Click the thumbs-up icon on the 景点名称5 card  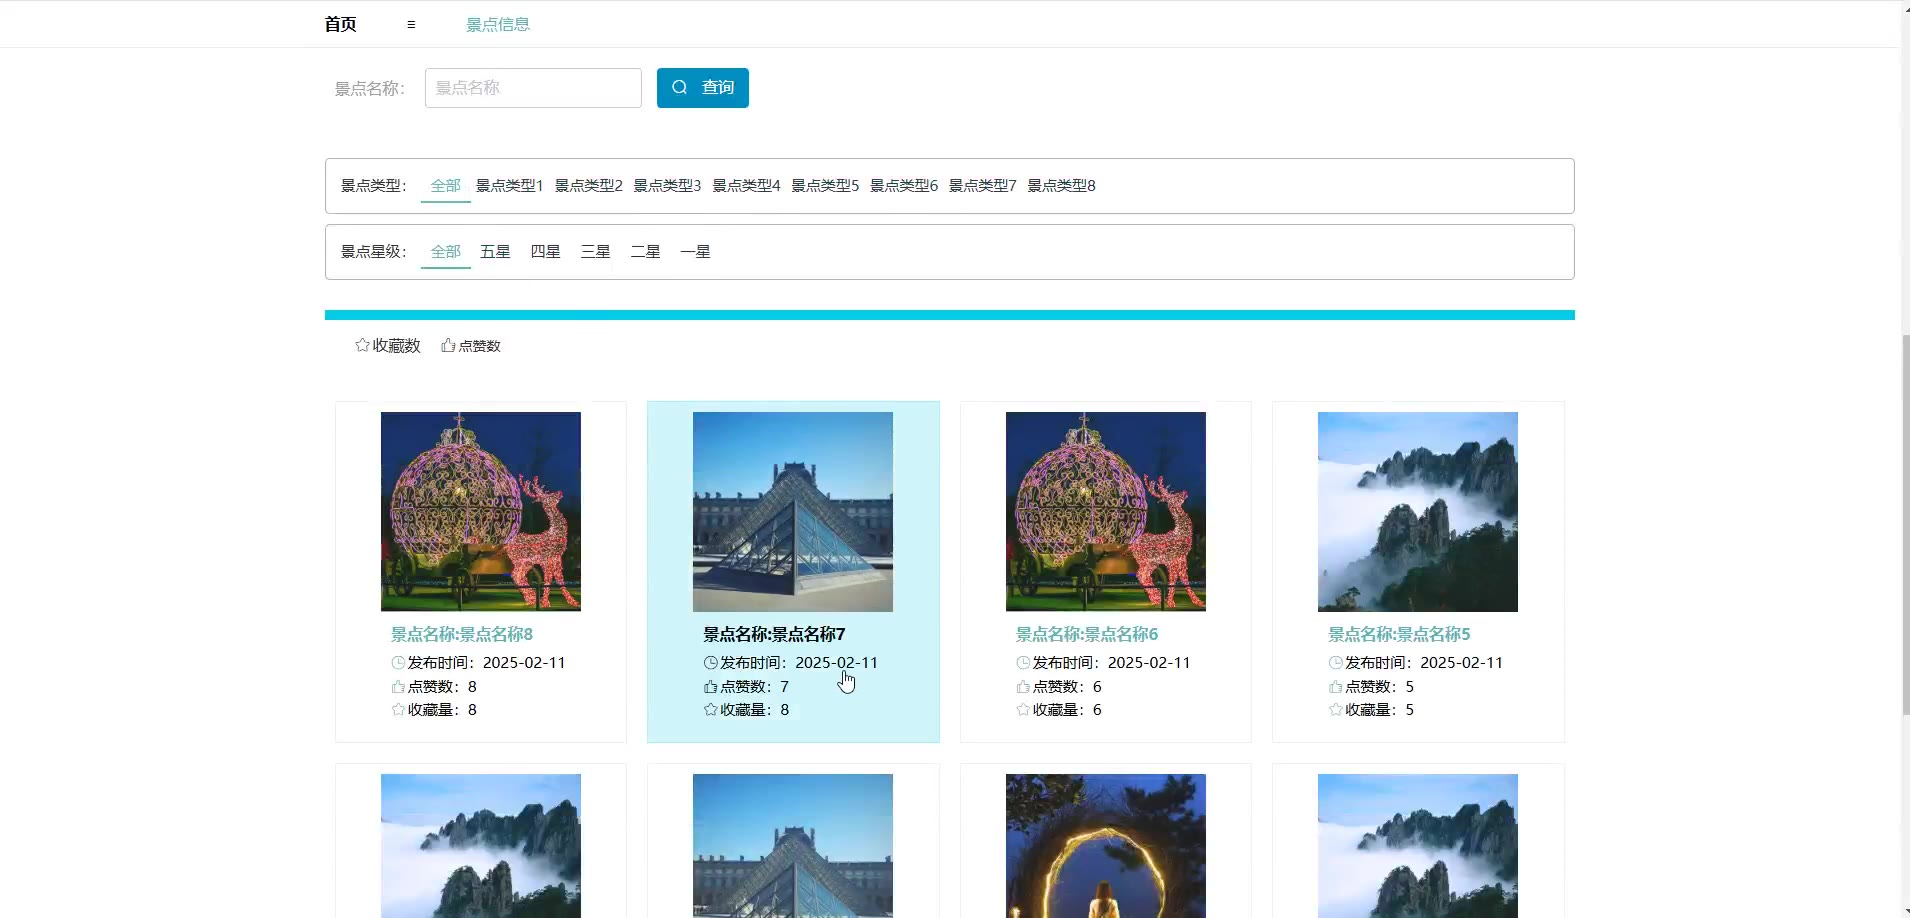1335,686
